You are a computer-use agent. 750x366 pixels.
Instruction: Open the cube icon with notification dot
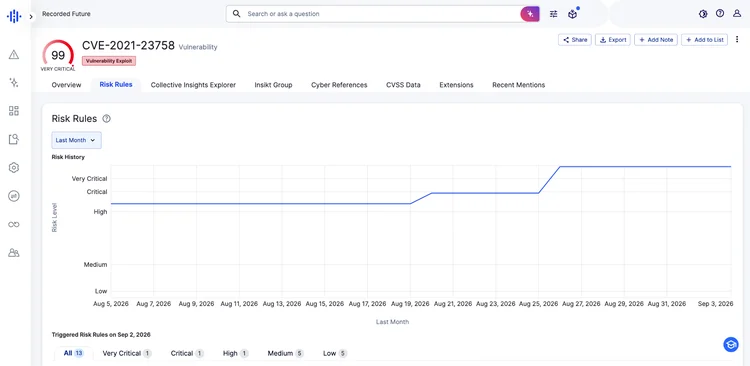click(573, 14)
